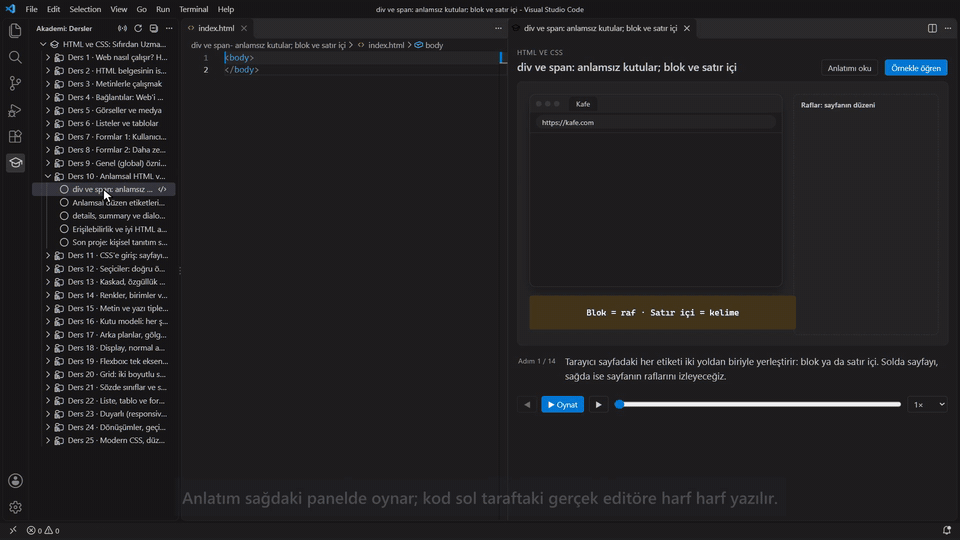960x540 pixels.
Task: Close the index.html tab
Action: pos(244,28)
